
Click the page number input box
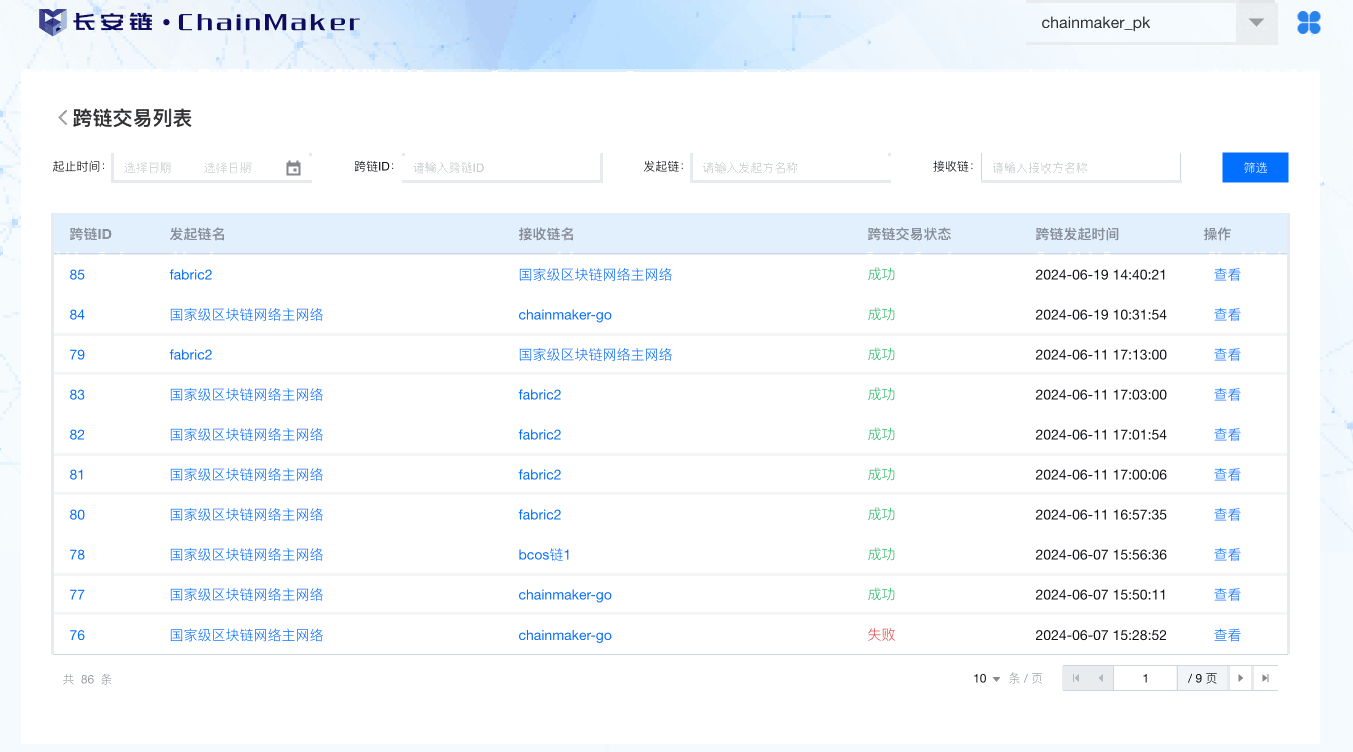coord(1145,678)
